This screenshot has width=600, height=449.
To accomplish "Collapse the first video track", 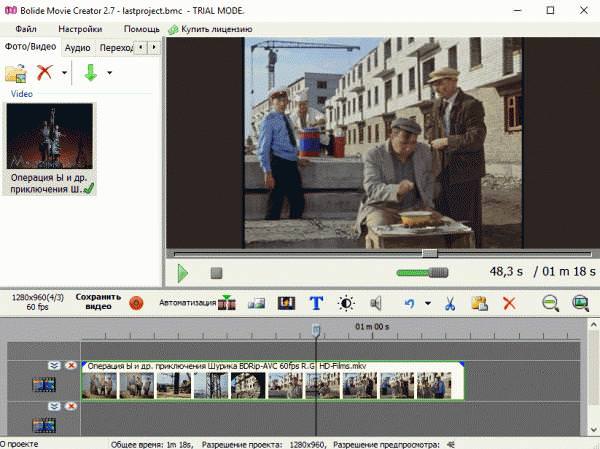I will tap(54, 366).
